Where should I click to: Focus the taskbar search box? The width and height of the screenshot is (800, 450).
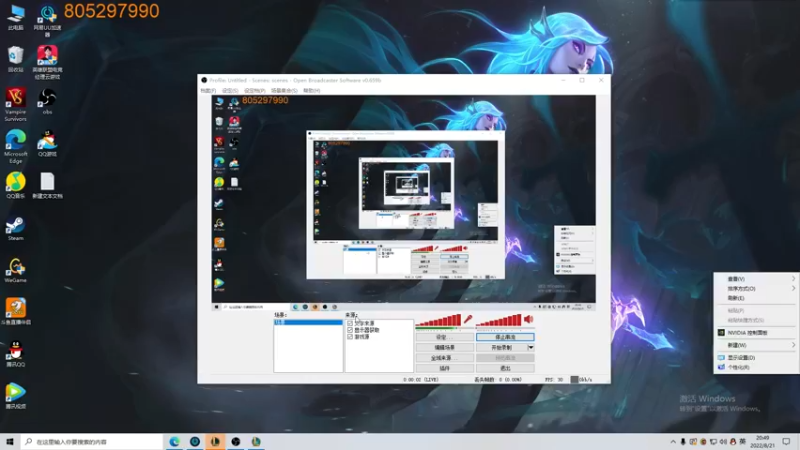click(x=92, y=441)
